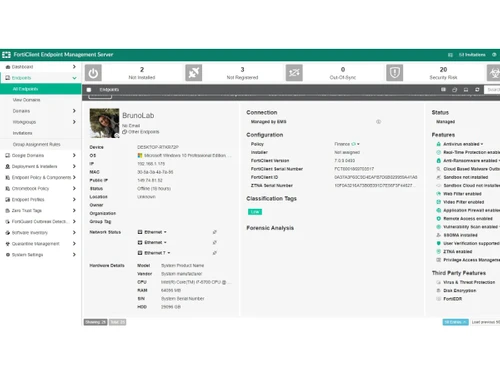The width and height of the screenshot is (500, 375).
Task: Collapse the Endpoints menu chevron
Action: point(74,78)
